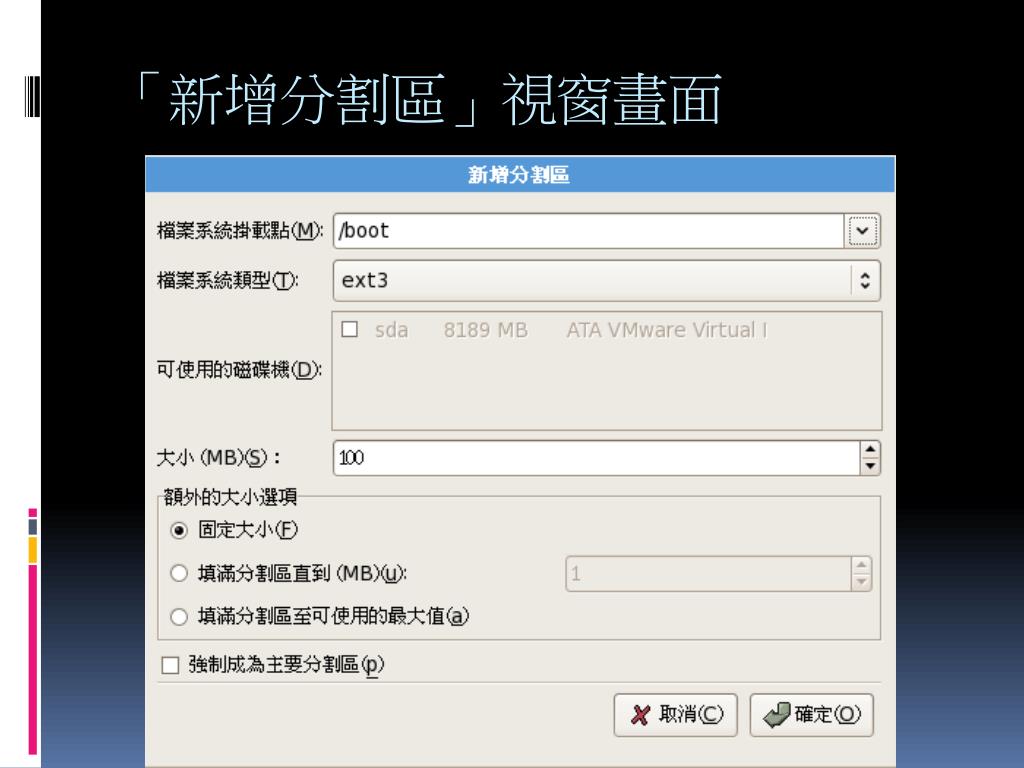The image size is (1024, 768).
Task: Click the red X icon on cancel button
Action: click(x=641, y=716)
